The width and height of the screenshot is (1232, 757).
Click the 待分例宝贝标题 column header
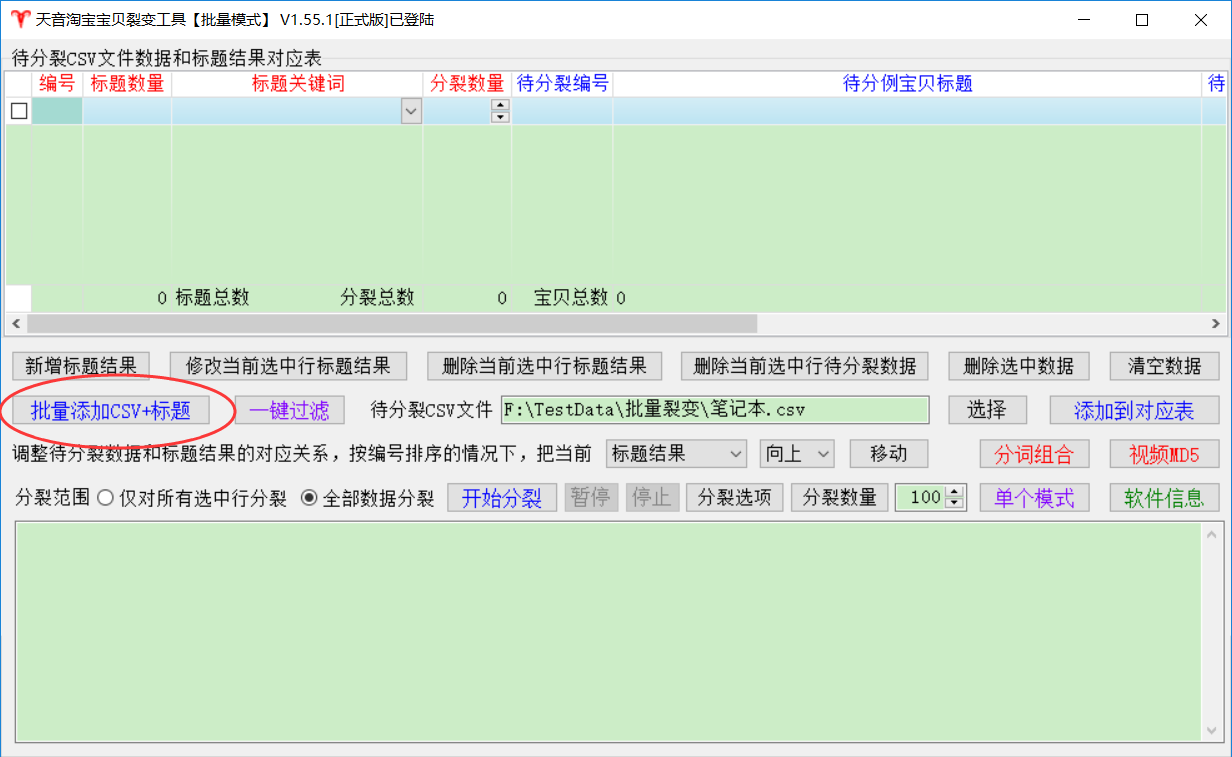[x=907, y=84]
